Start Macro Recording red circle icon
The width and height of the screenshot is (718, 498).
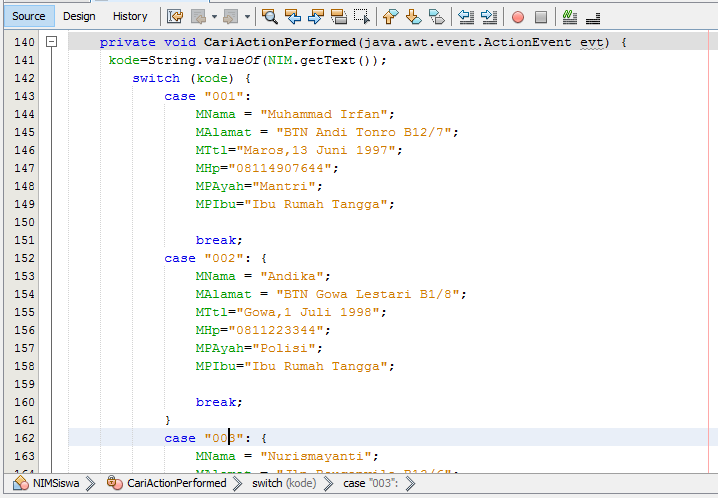517,17
